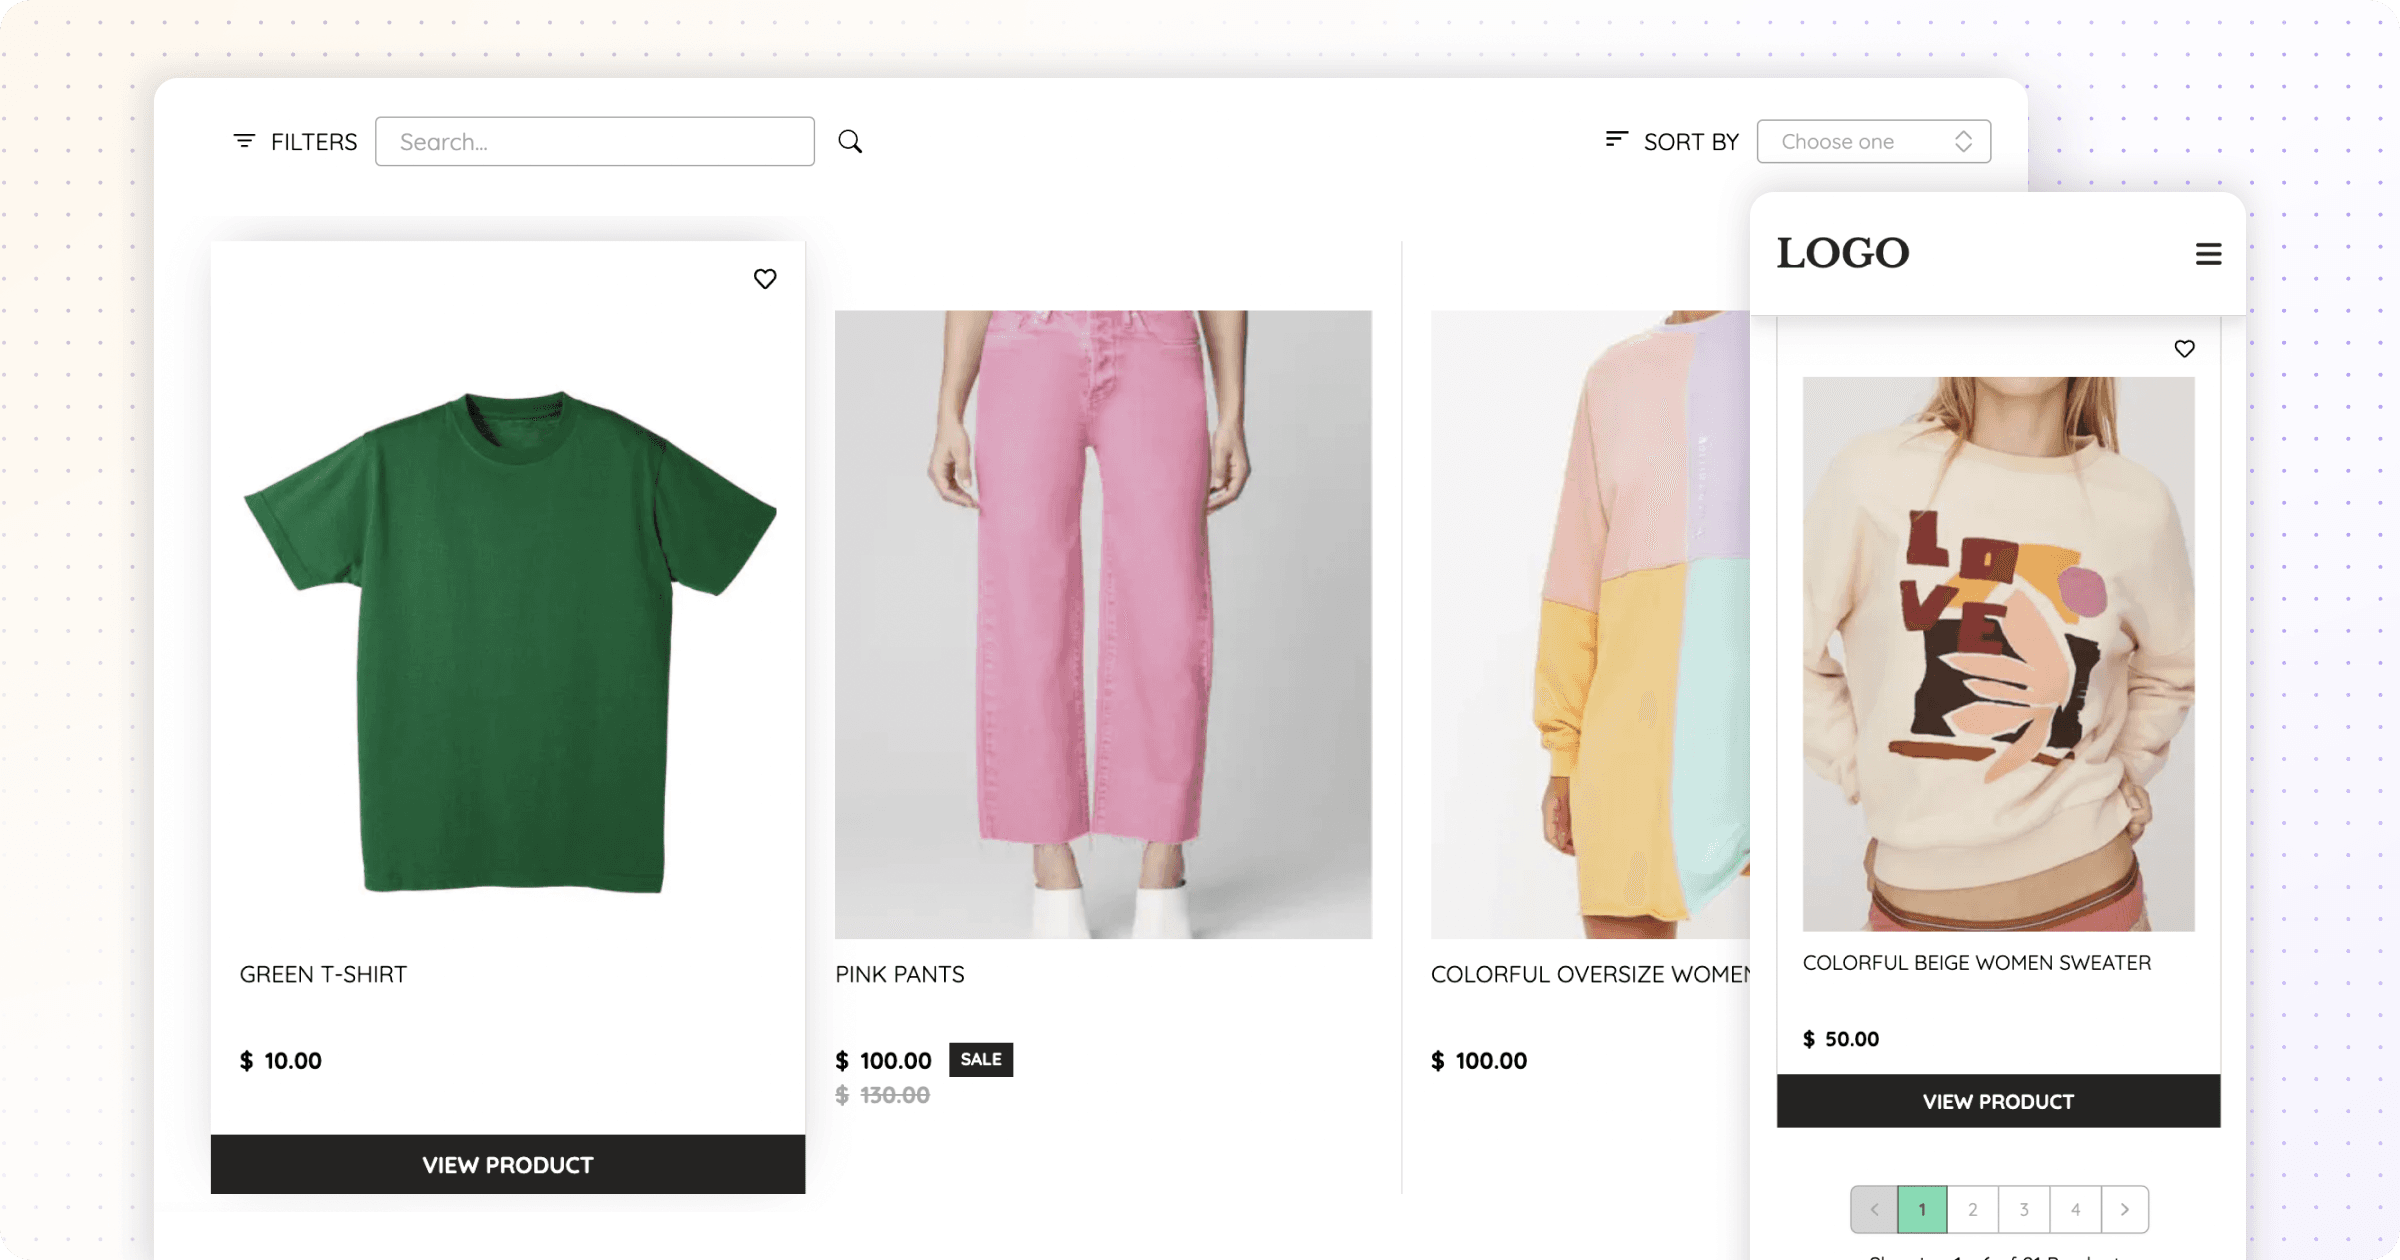Favorite the Colorful Beige Women Sweater

[2185, 348]
